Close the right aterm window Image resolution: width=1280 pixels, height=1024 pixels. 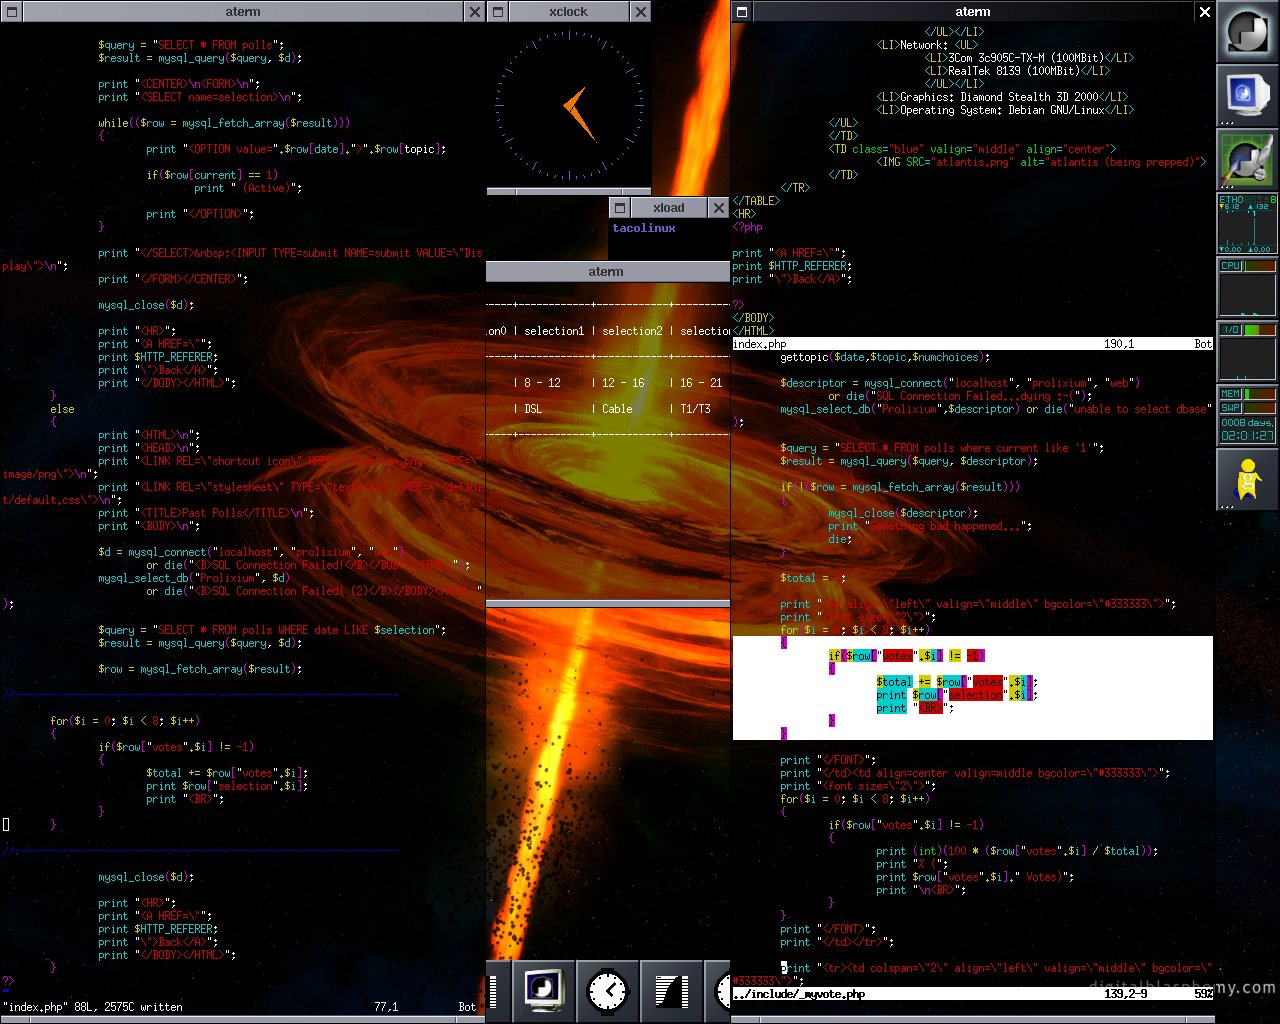coord(1204,12)
